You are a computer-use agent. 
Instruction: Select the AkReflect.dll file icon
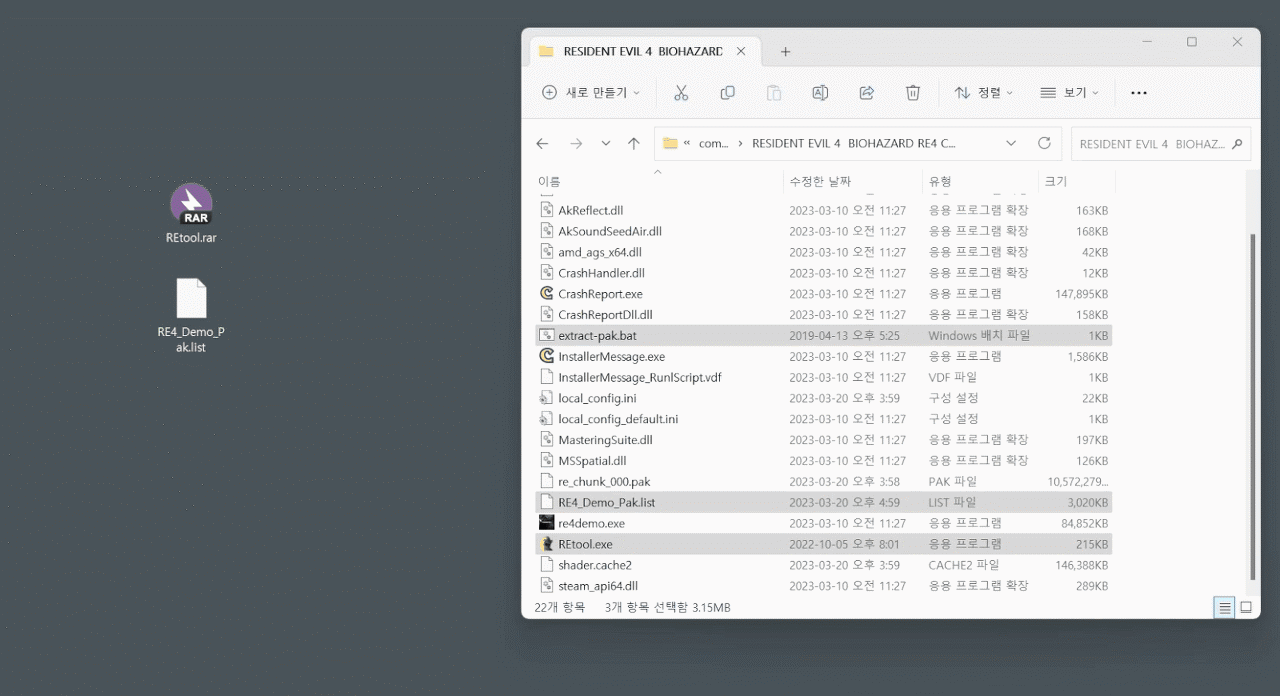pos(547,210)
